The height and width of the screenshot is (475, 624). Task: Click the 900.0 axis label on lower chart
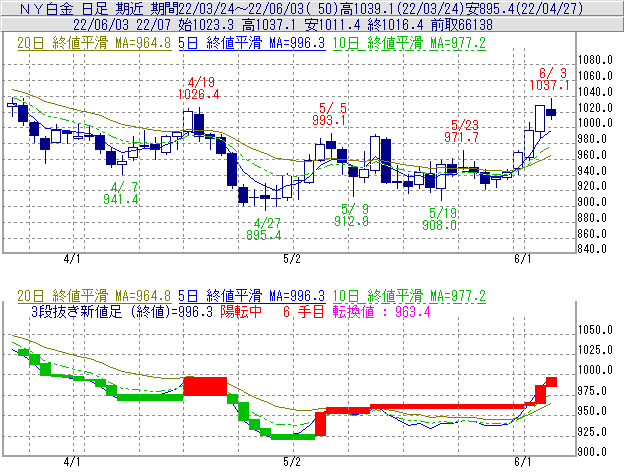592,452
